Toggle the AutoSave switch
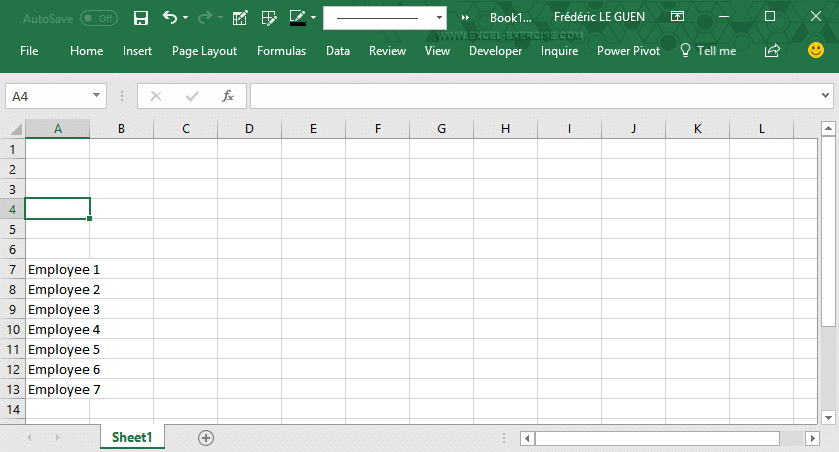This screenshot has height=452, width=839. pos(99,18)
